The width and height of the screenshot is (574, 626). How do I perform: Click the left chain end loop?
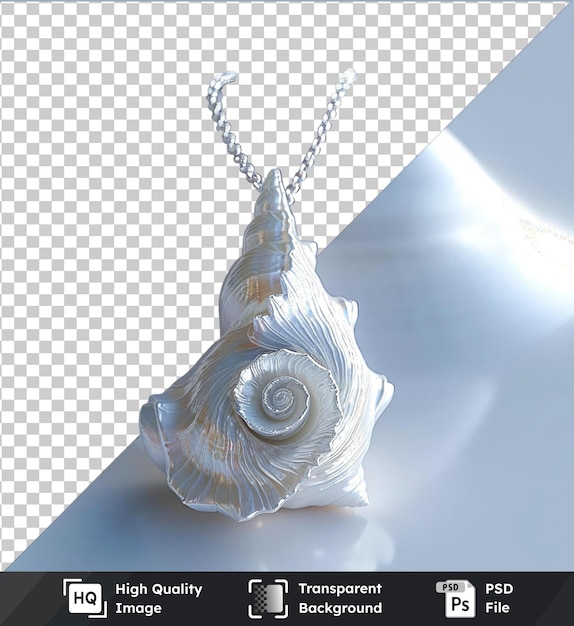(226, 77)
